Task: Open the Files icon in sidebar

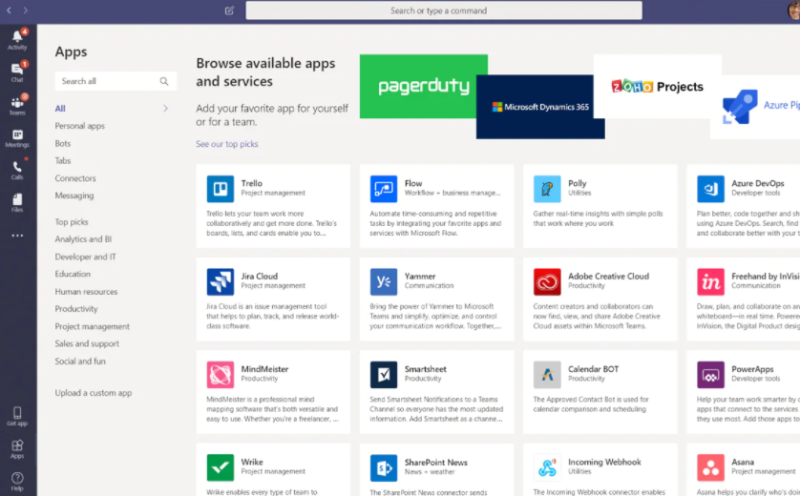Action: [x=17, y=199]
